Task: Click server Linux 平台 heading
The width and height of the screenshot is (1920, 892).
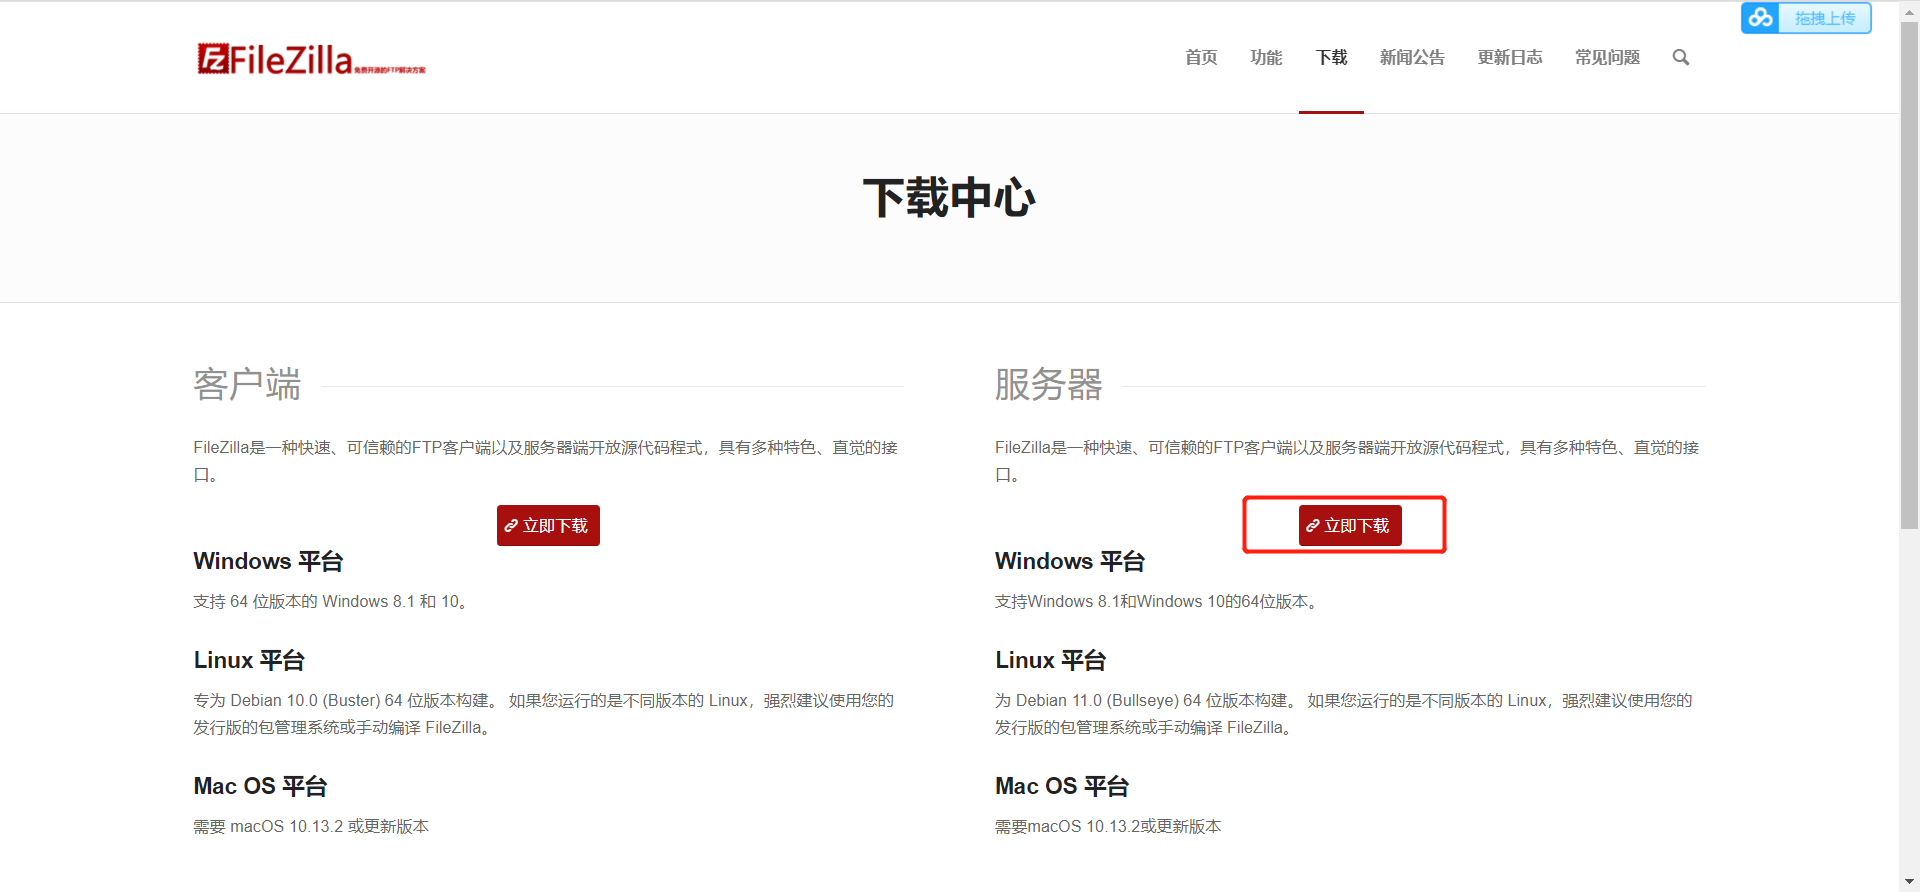Action: [x=1051, y=660]
